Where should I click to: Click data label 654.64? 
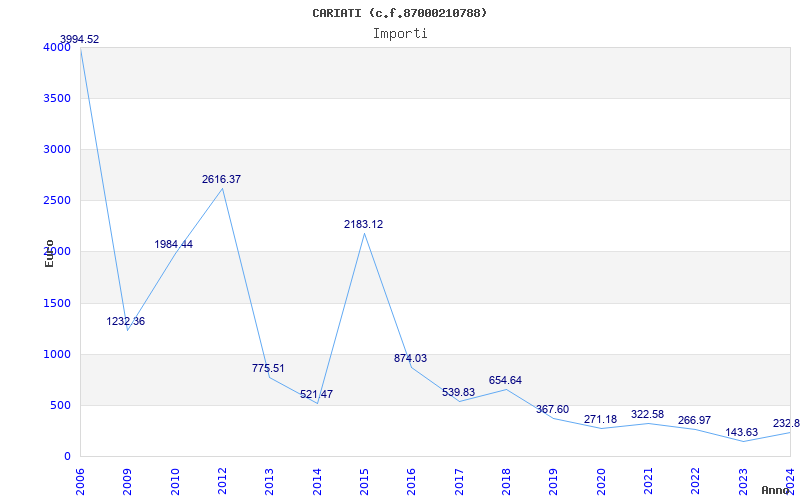pos(505,381)
